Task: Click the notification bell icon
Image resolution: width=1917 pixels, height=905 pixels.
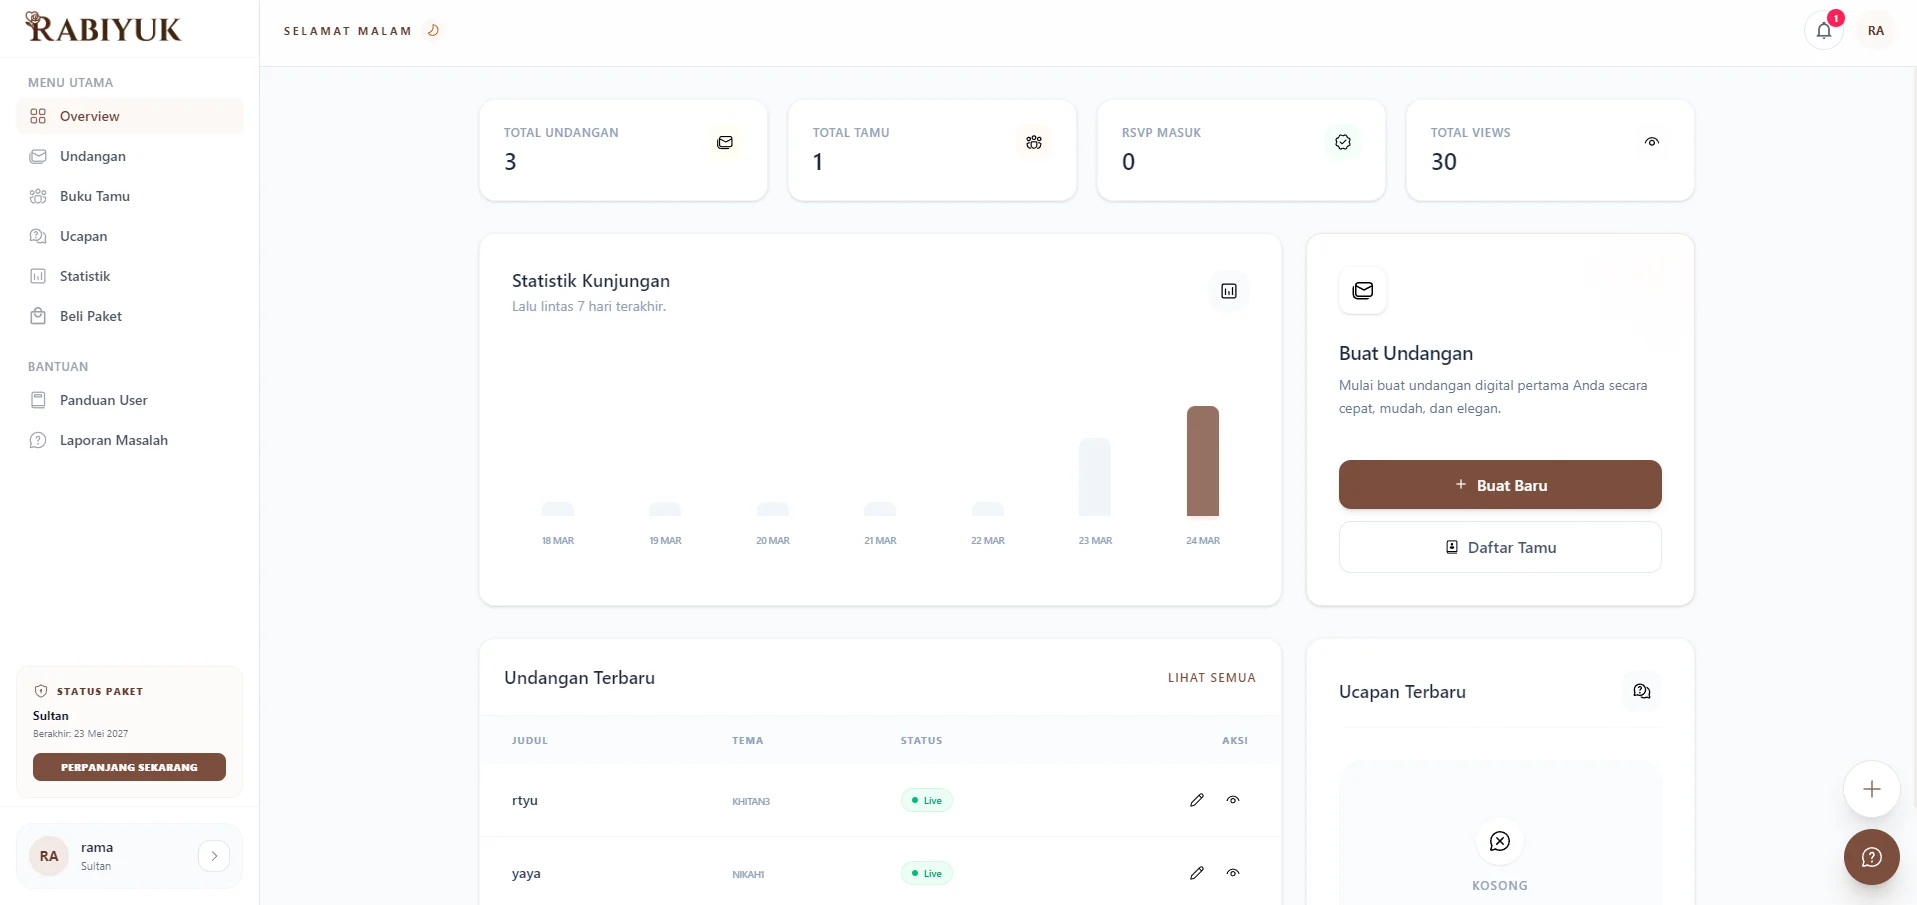Action: pyautogui.click(x=1823, y=31)
